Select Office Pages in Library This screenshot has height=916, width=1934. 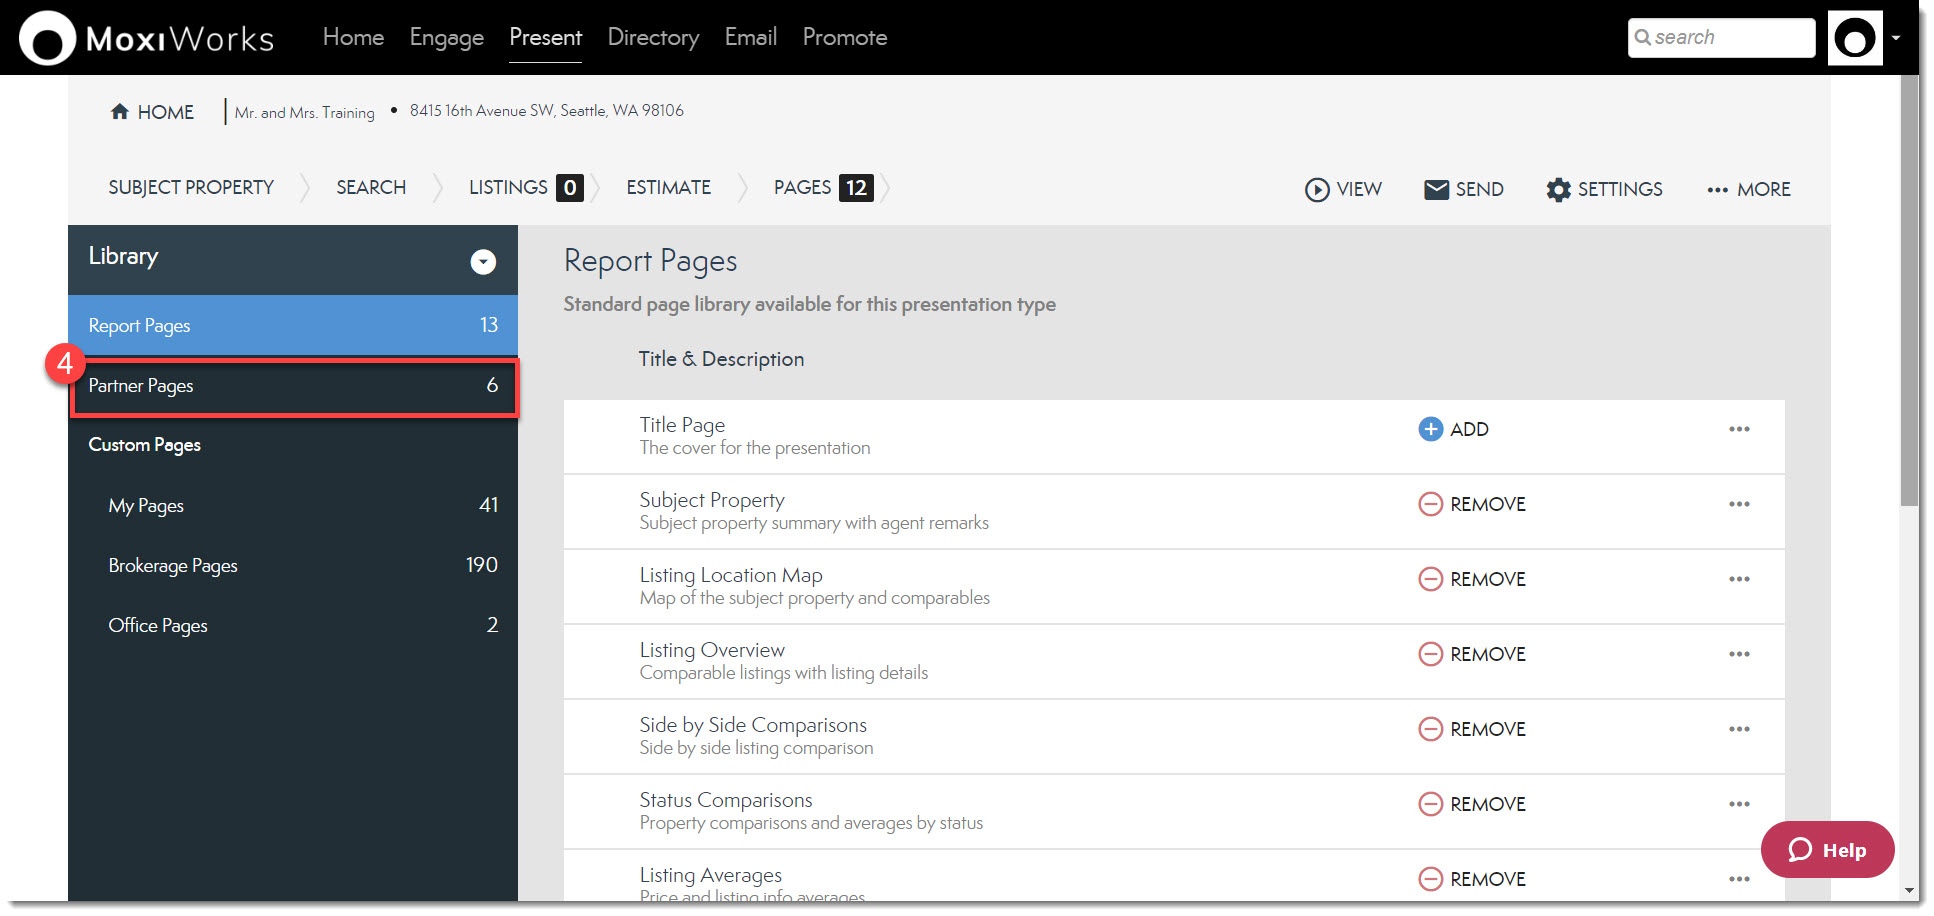click(293, 626)
